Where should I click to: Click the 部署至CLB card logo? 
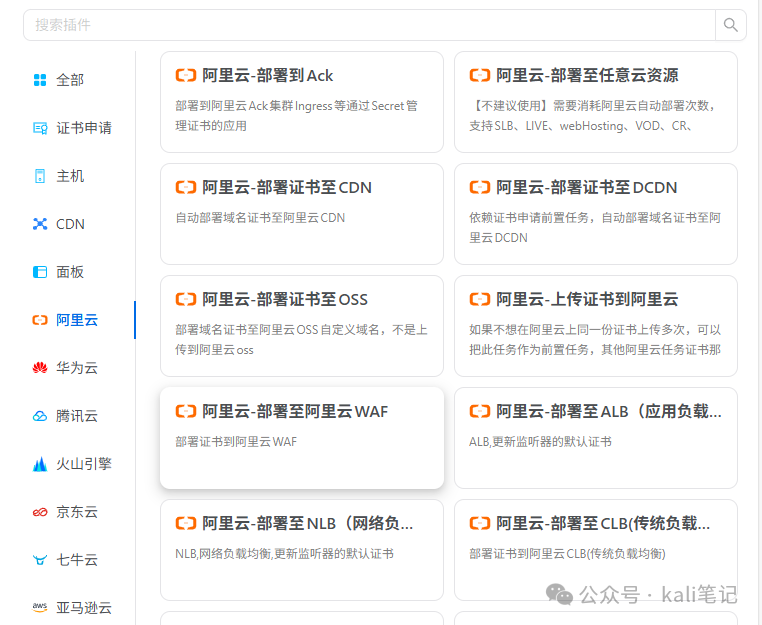click(480, 523)
